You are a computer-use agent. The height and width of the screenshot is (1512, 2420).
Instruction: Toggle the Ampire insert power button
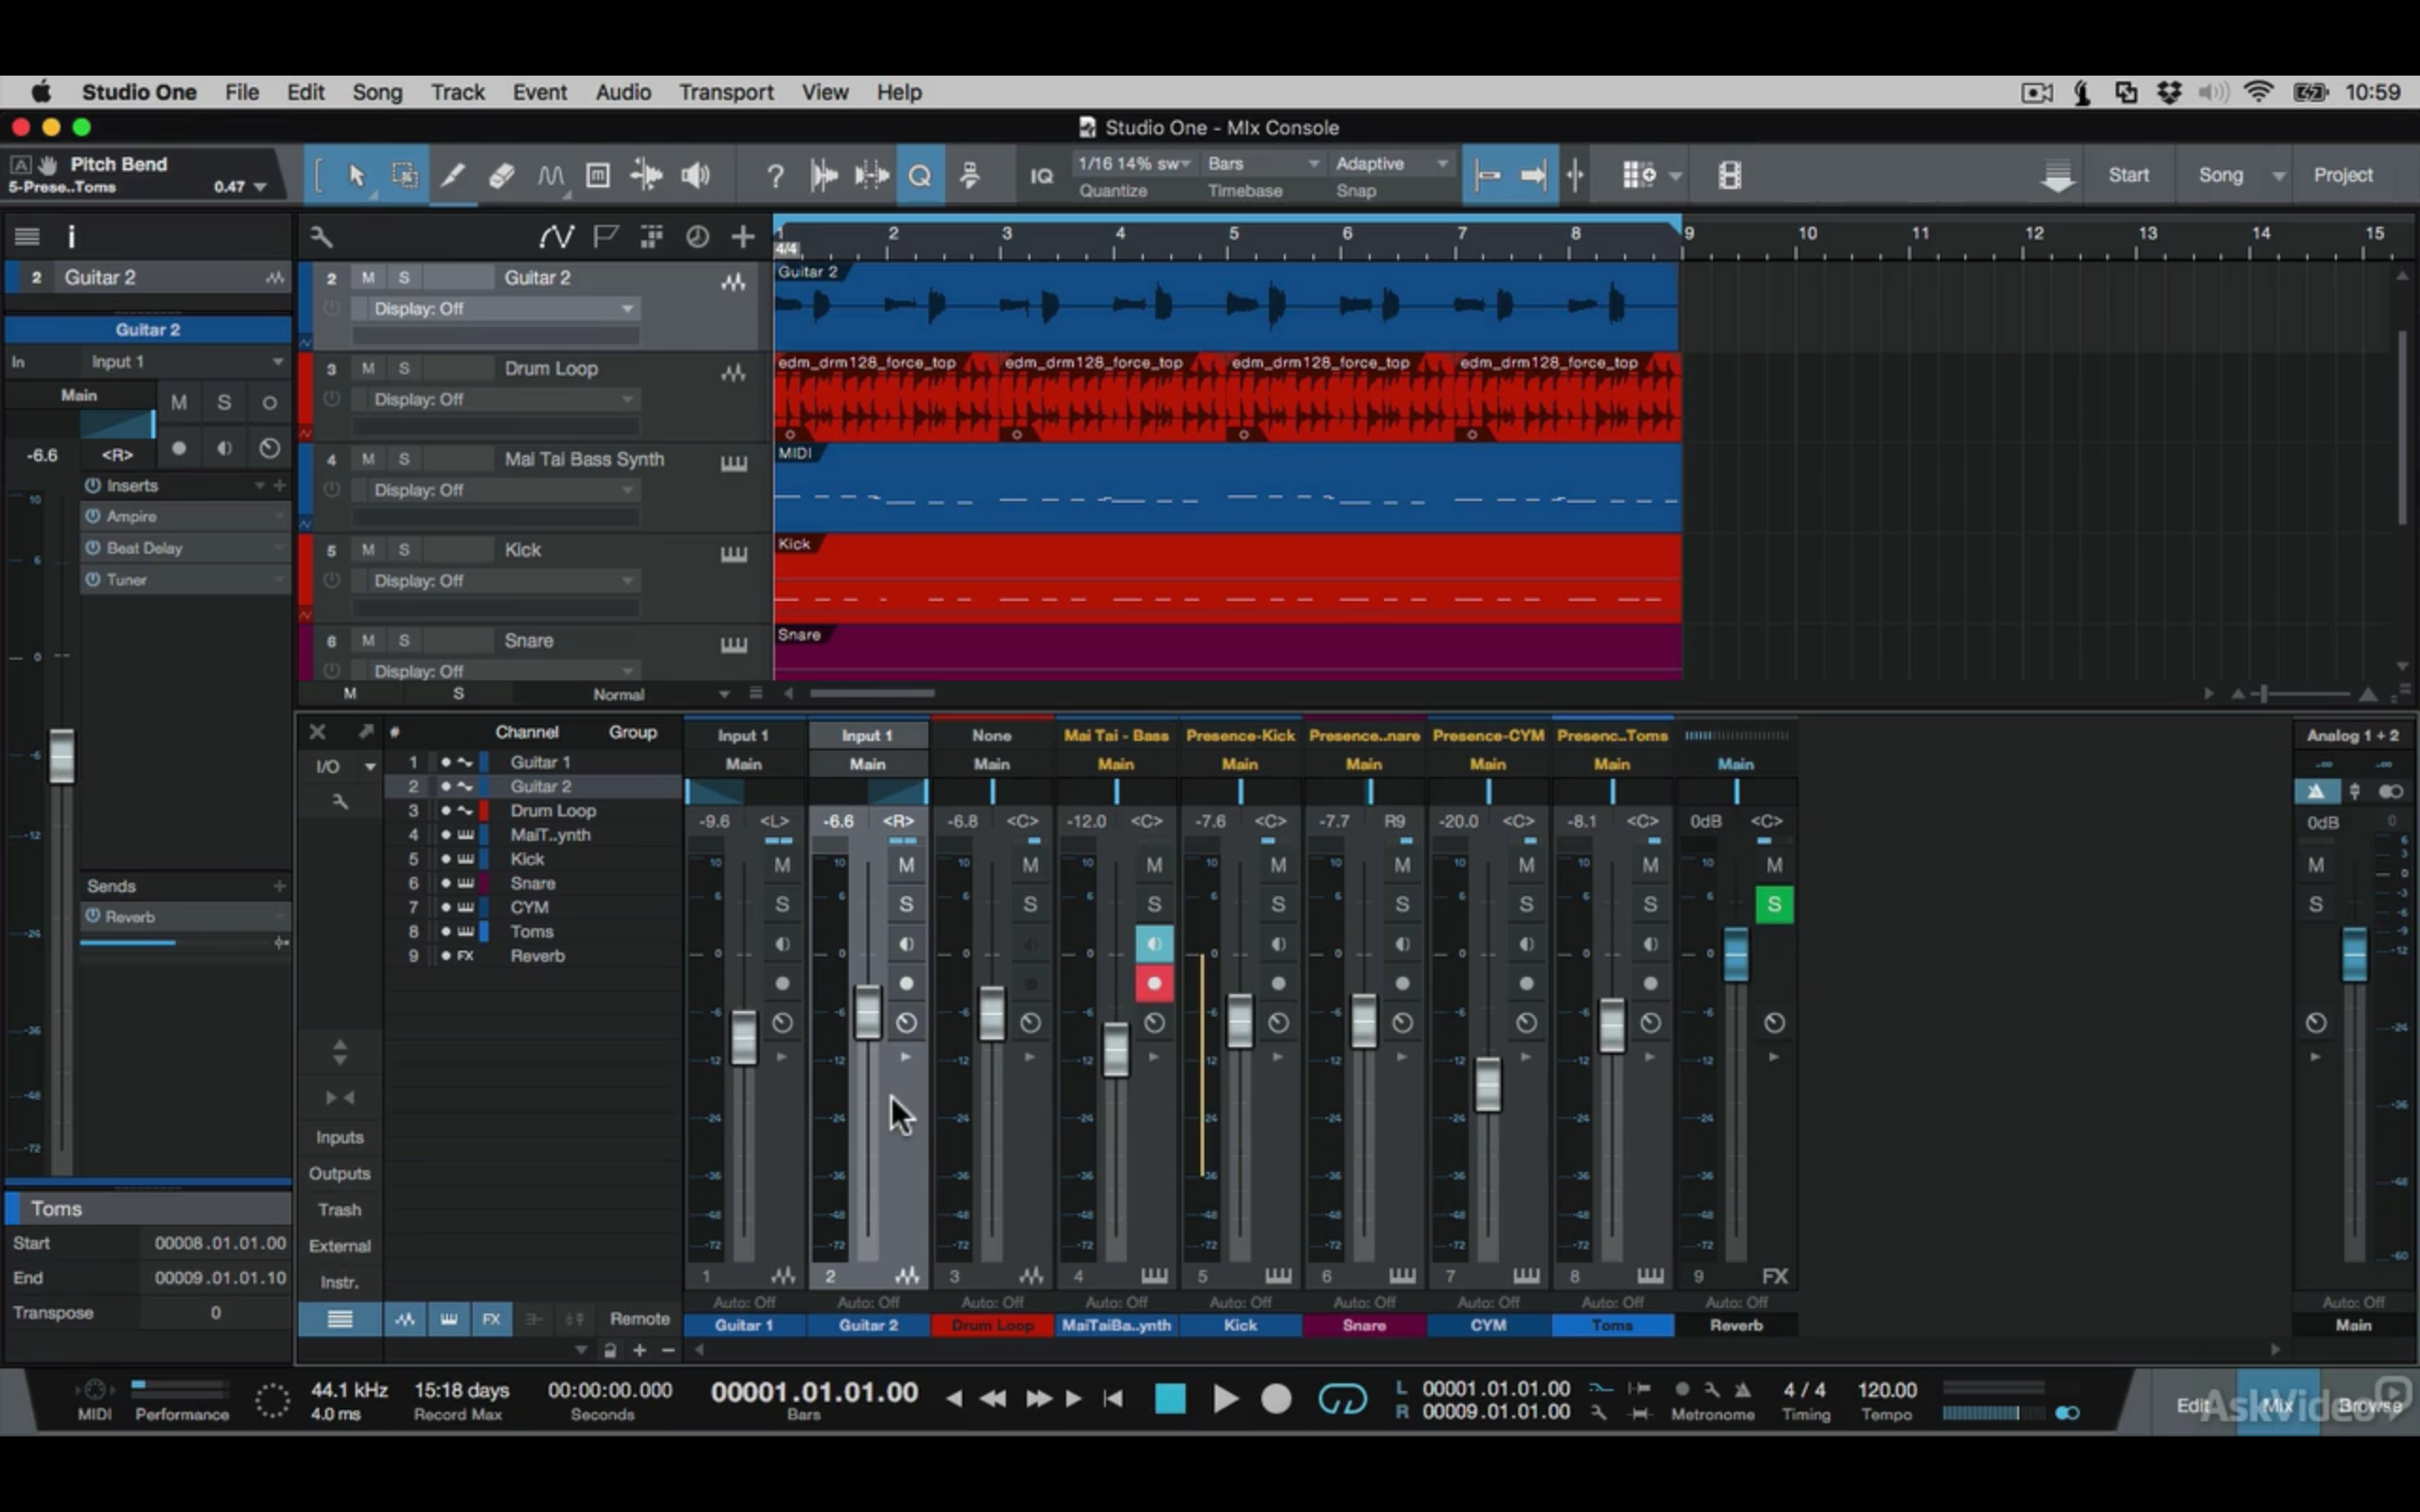[93, 516]
